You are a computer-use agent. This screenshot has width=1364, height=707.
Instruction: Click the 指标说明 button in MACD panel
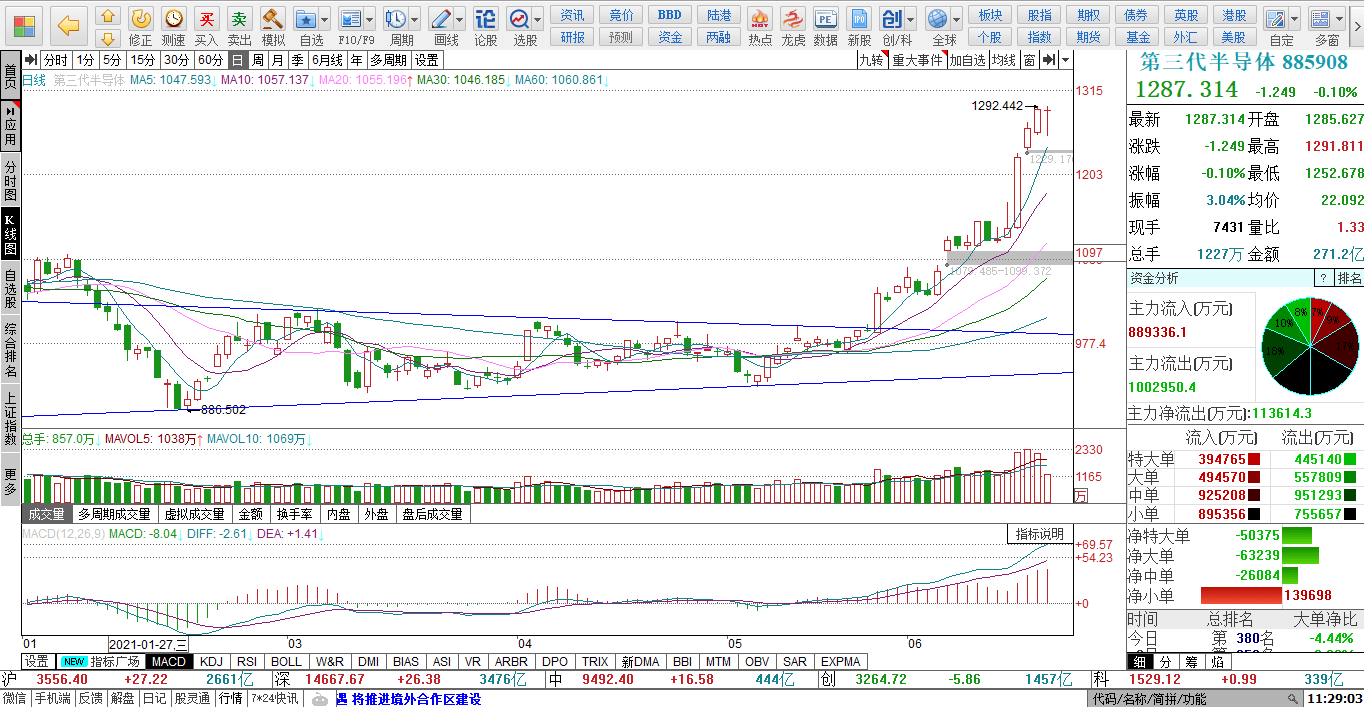pos(1039,534)
